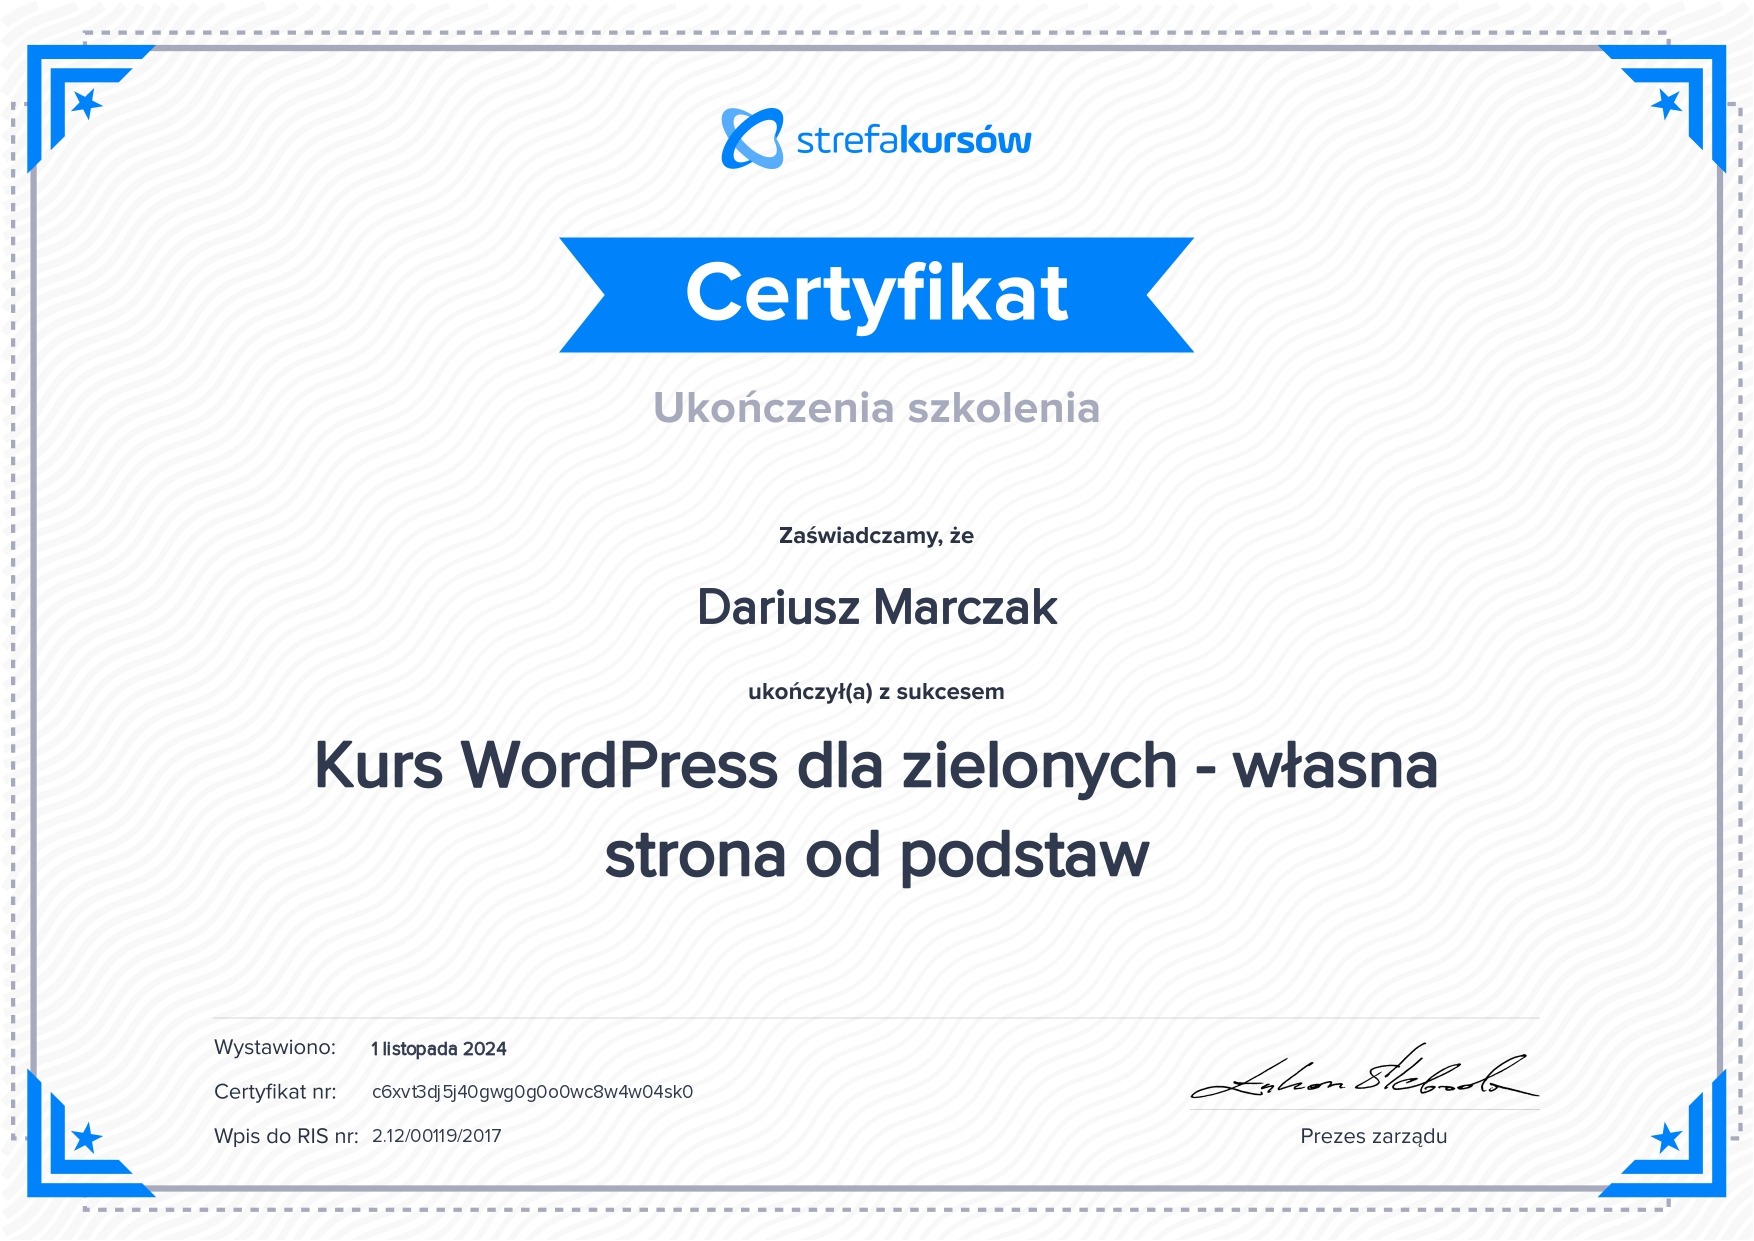Click the blue Certyfikat ribbon banner
The image size is (1754, 1241).
point(876,295)
